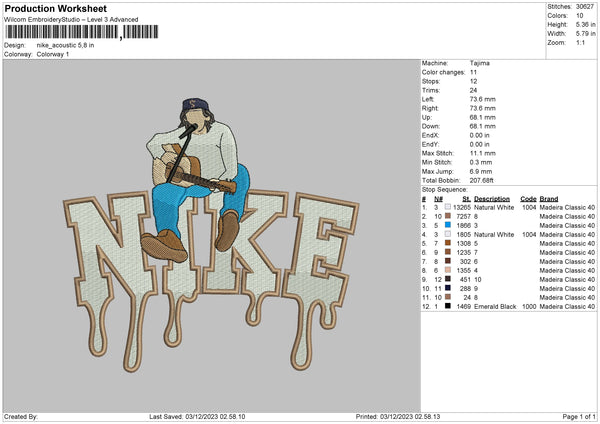Click the swatch in row with 451 stitches
This screenshot has height=424, width=600.
coord(448,279)
